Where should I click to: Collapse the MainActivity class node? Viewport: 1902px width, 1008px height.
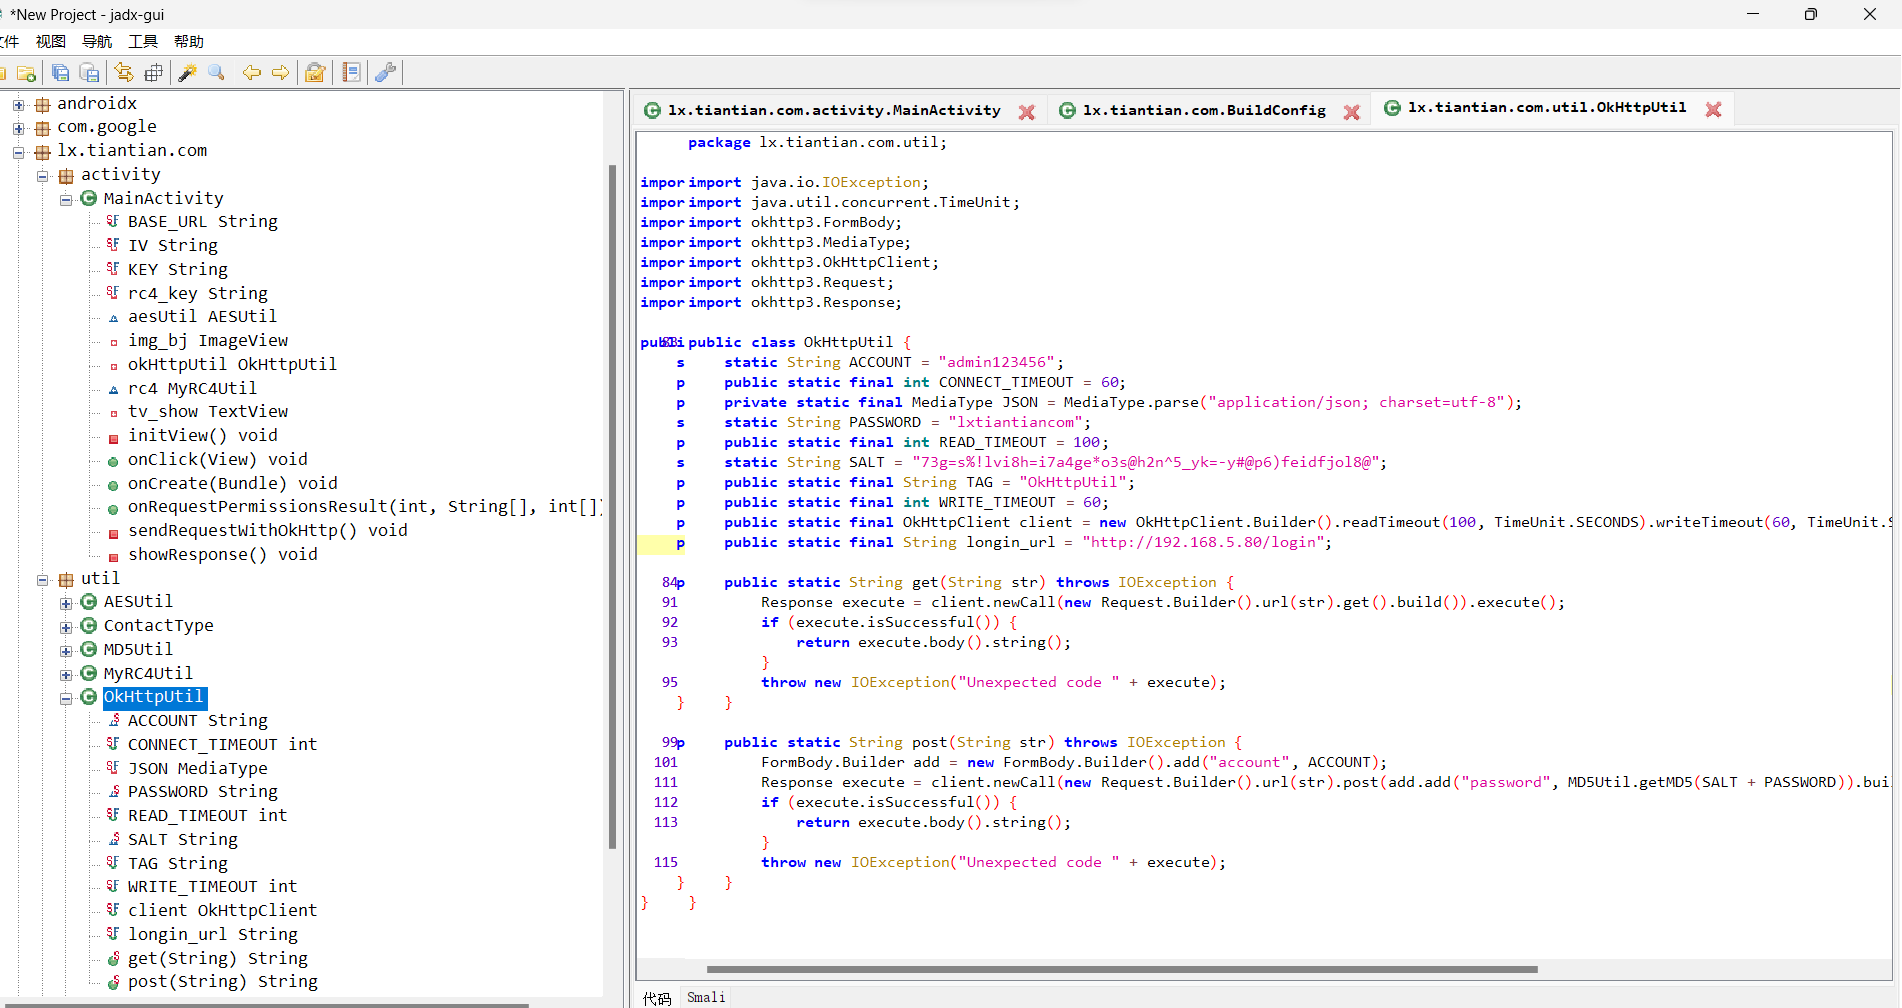(x=66, y=199)
